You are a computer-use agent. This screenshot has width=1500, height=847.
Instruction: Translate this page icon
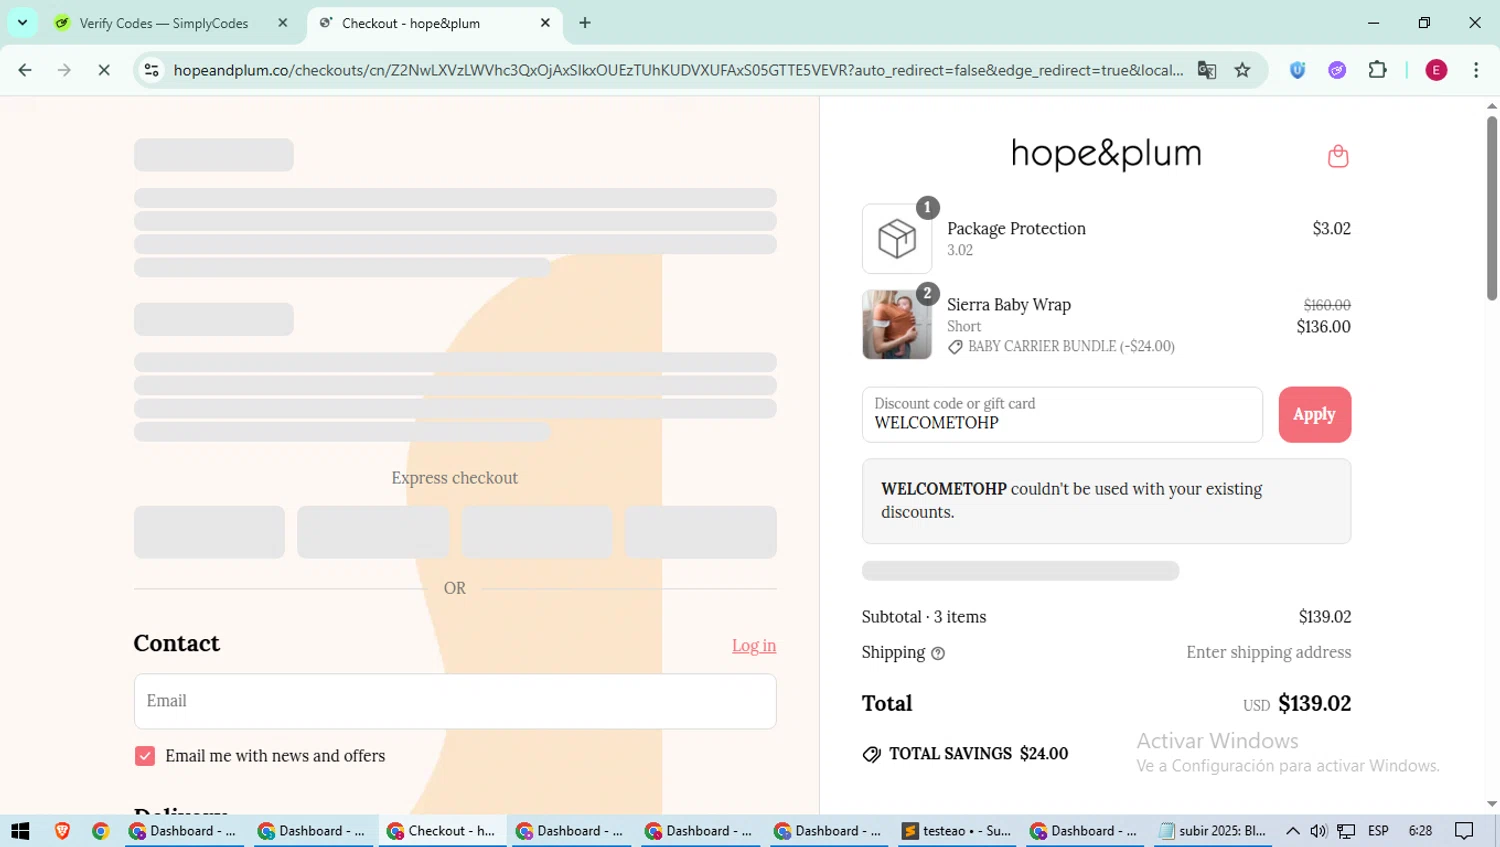(1207, 70)
